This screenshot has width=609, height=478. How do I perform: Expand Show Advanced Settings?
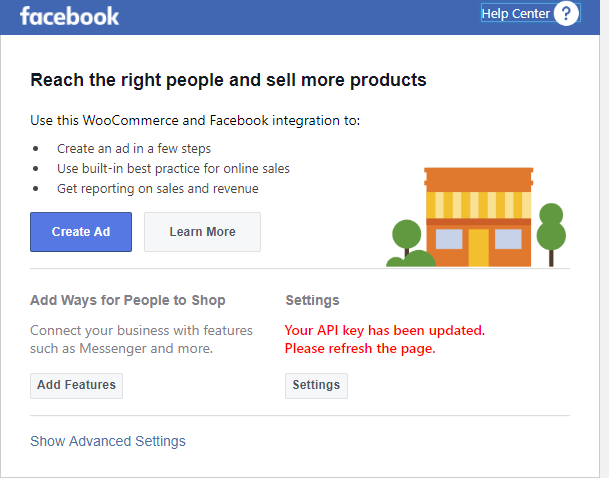tap(108, 441)
